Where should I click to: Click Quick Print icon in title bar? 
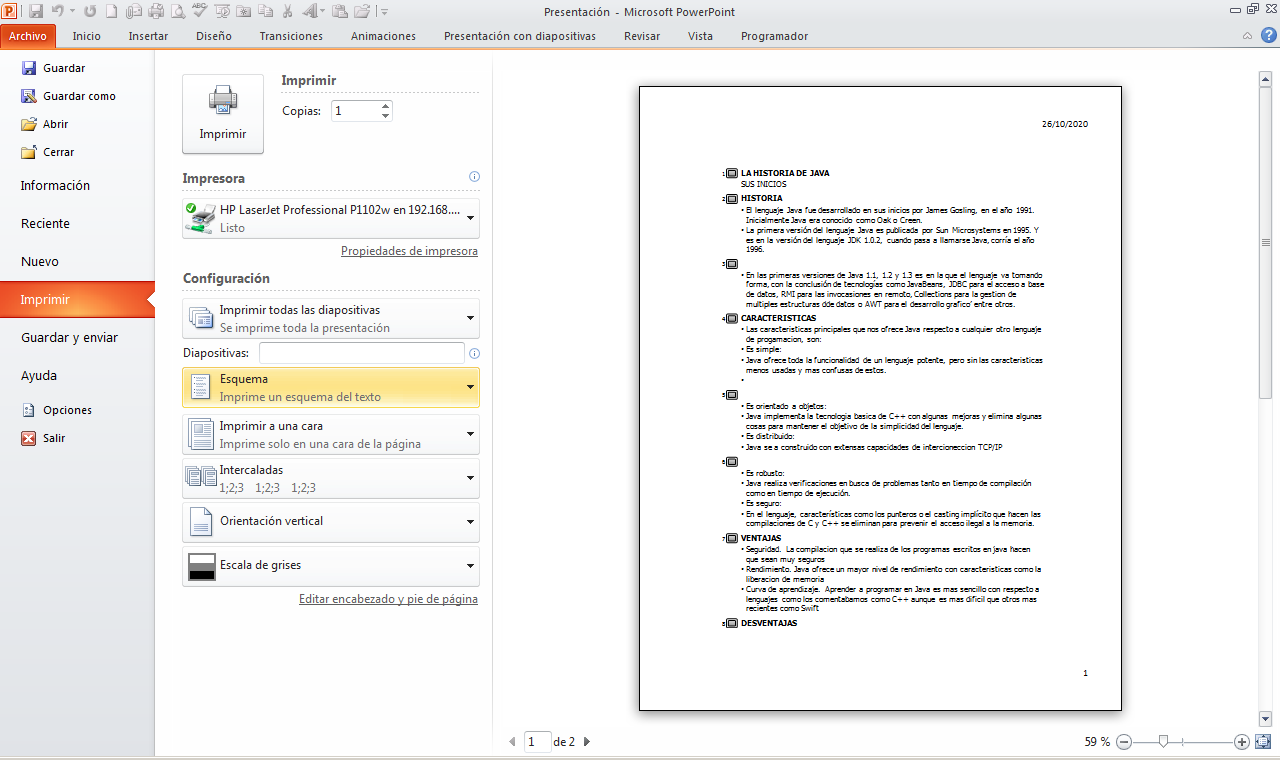(x=156, y=12)
